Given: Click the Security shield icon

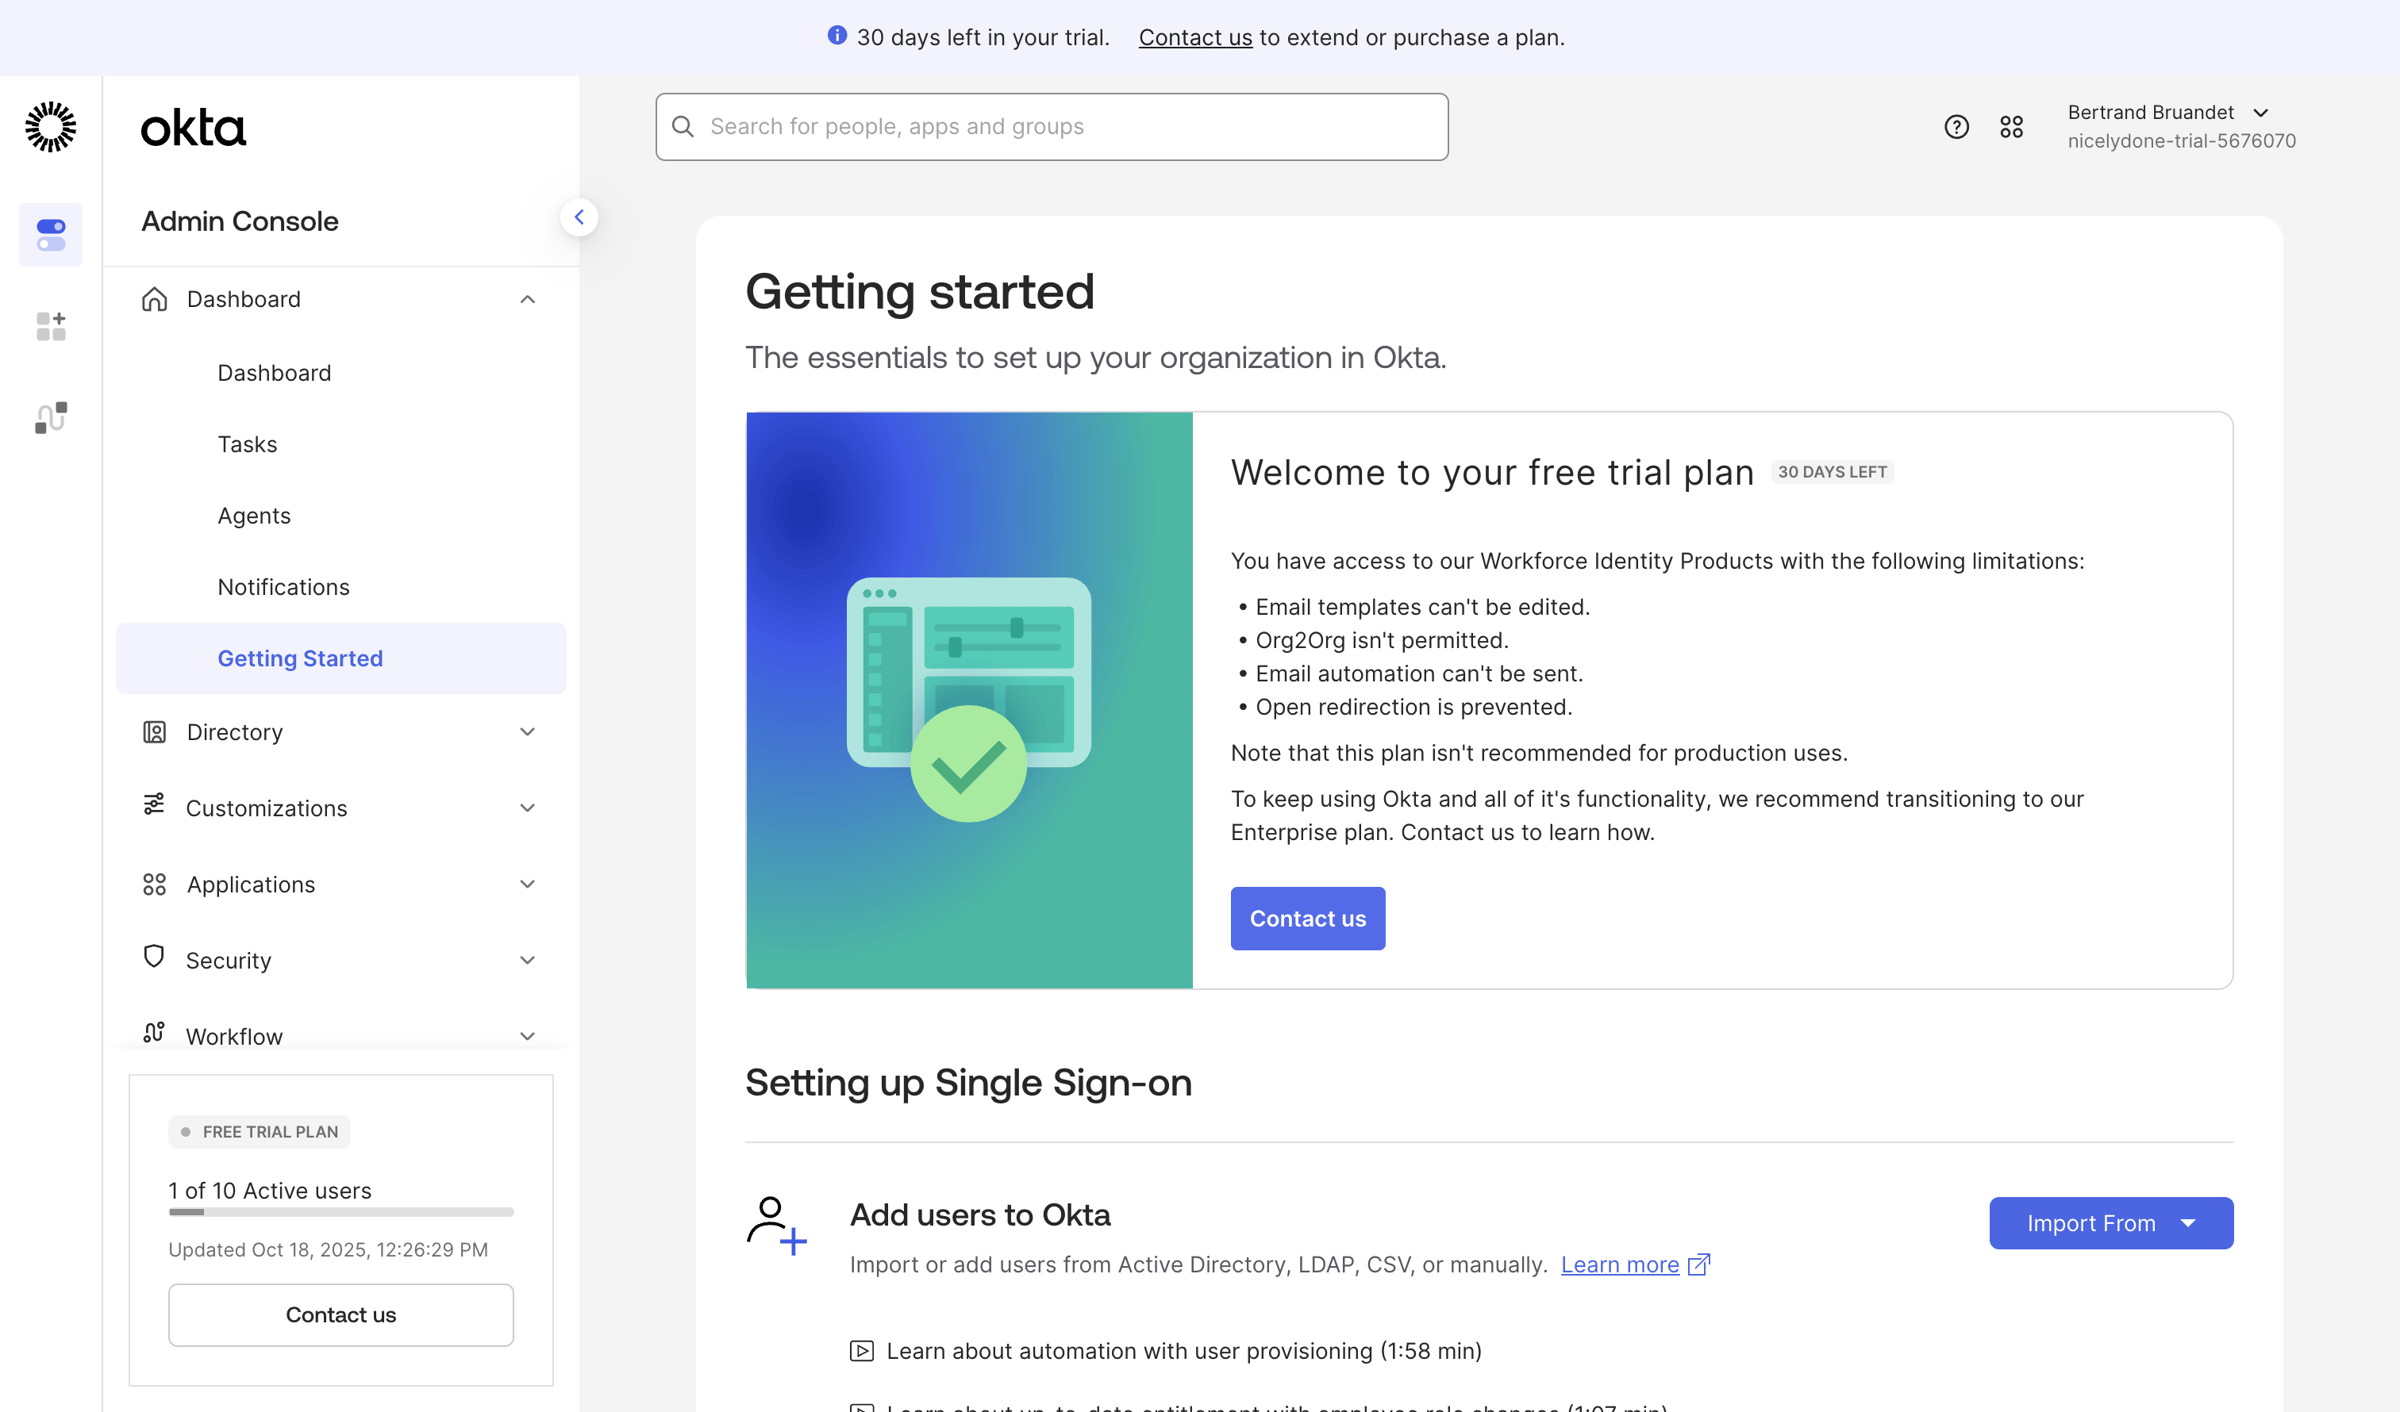Looking at the screenshot, I should coord(153,957).
